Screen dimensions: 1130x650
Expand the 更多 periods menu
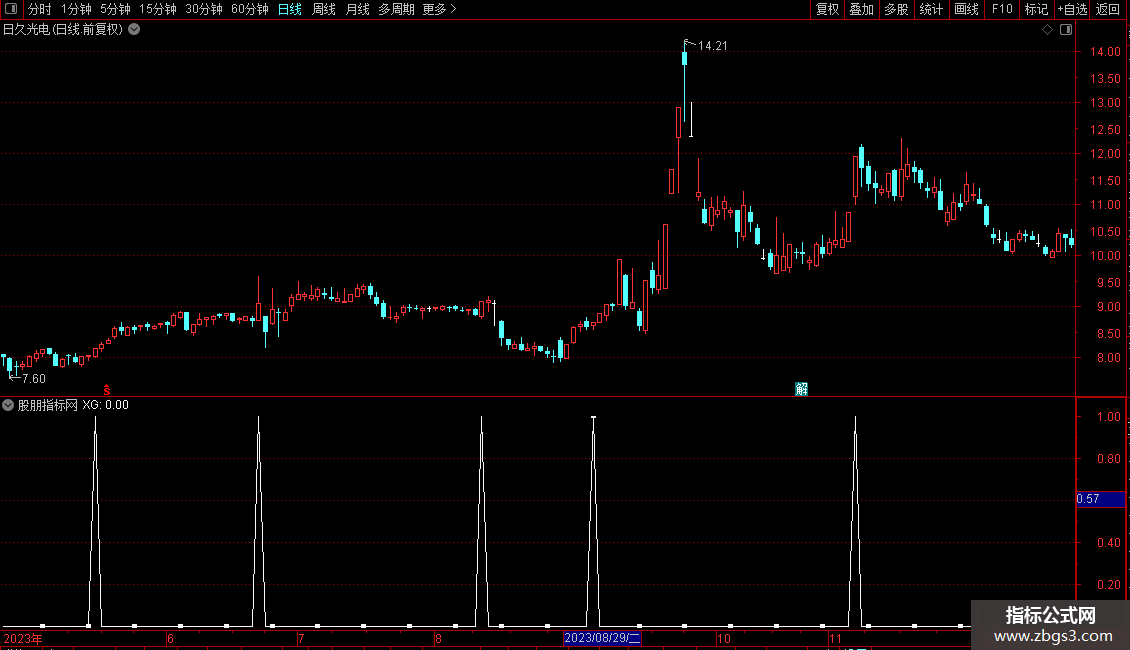point(439,9)
